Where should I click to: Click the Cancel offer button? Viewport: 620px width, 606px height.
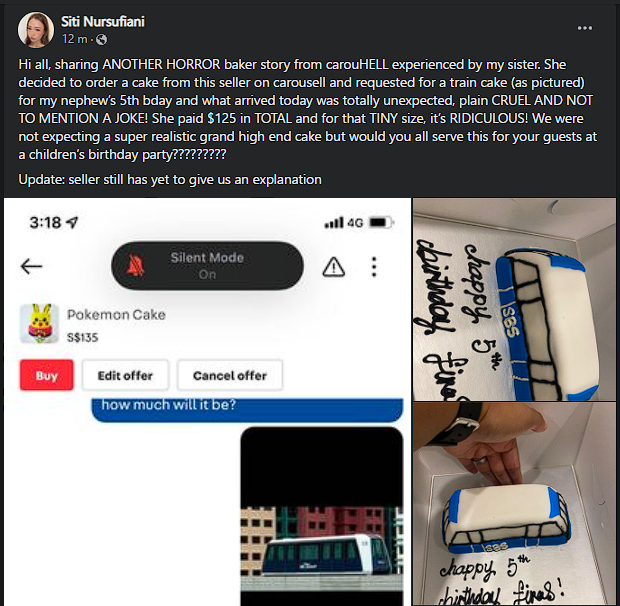230,375
